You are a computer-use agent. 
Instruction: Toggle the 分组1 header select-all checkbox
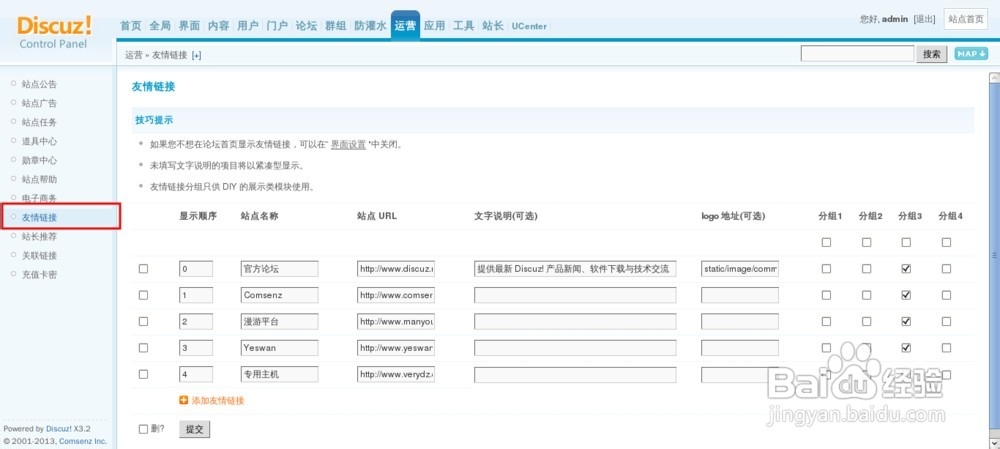pyautogui.click(x=827, y=242)
